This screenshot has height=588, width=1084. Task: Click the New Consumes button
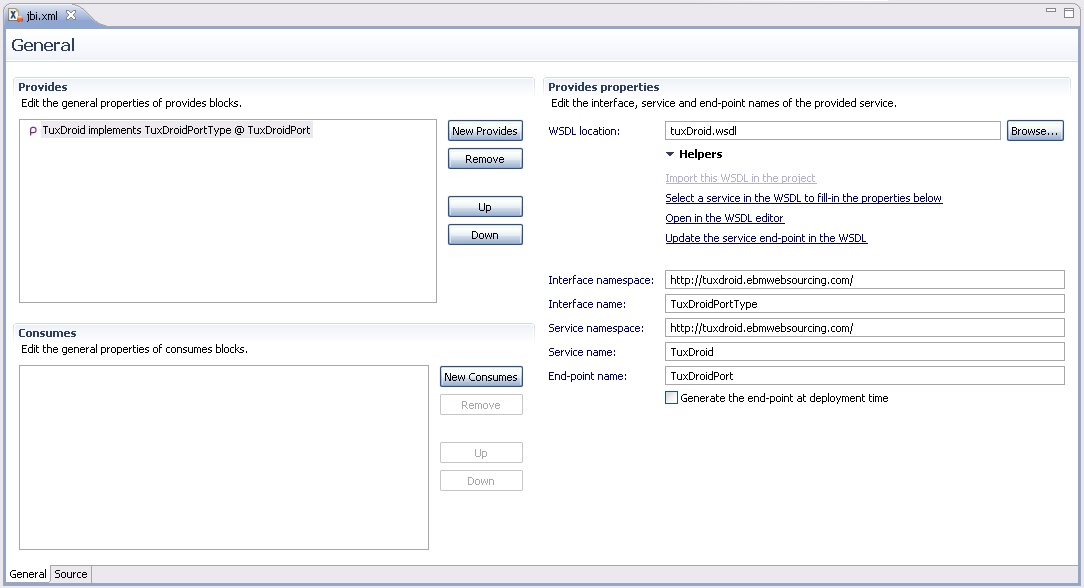(481, 377)
